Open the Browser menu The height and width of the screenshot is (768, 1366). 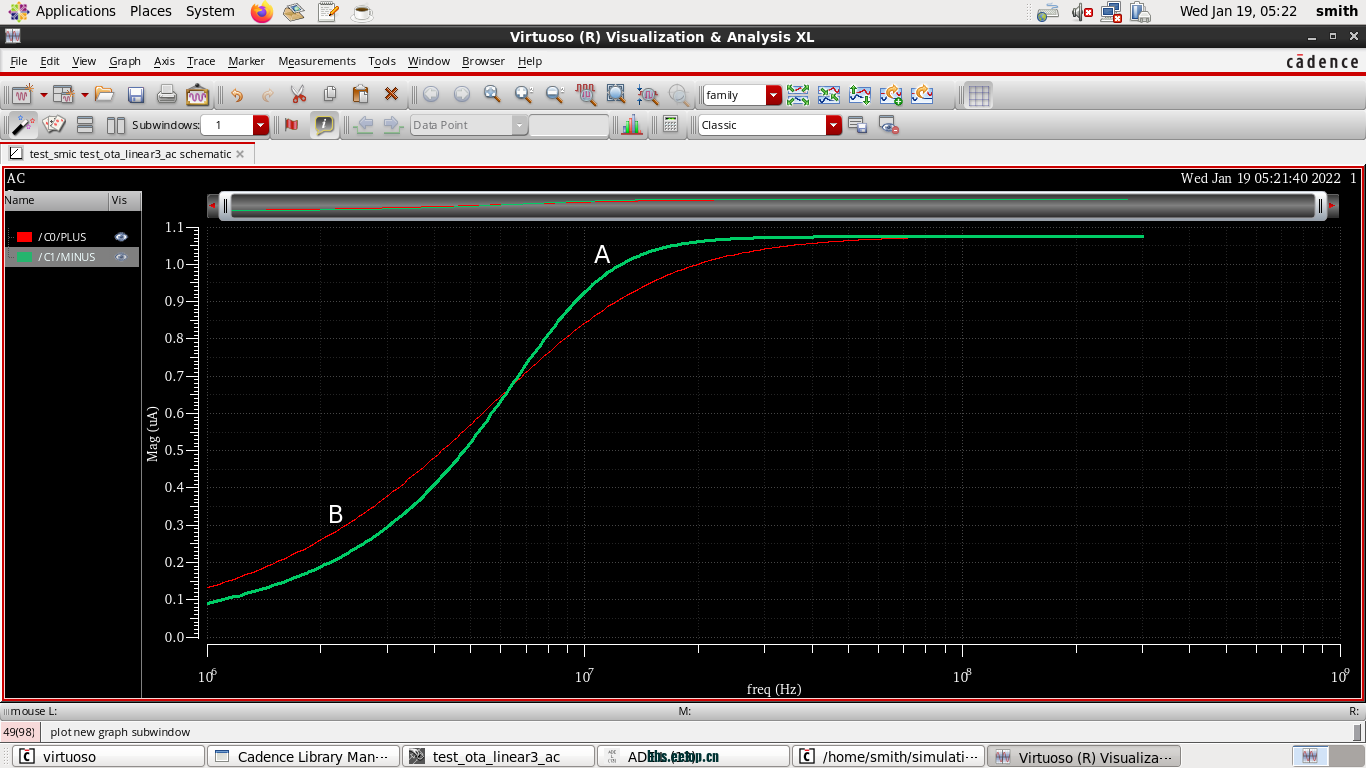click(x=483, y=61)
